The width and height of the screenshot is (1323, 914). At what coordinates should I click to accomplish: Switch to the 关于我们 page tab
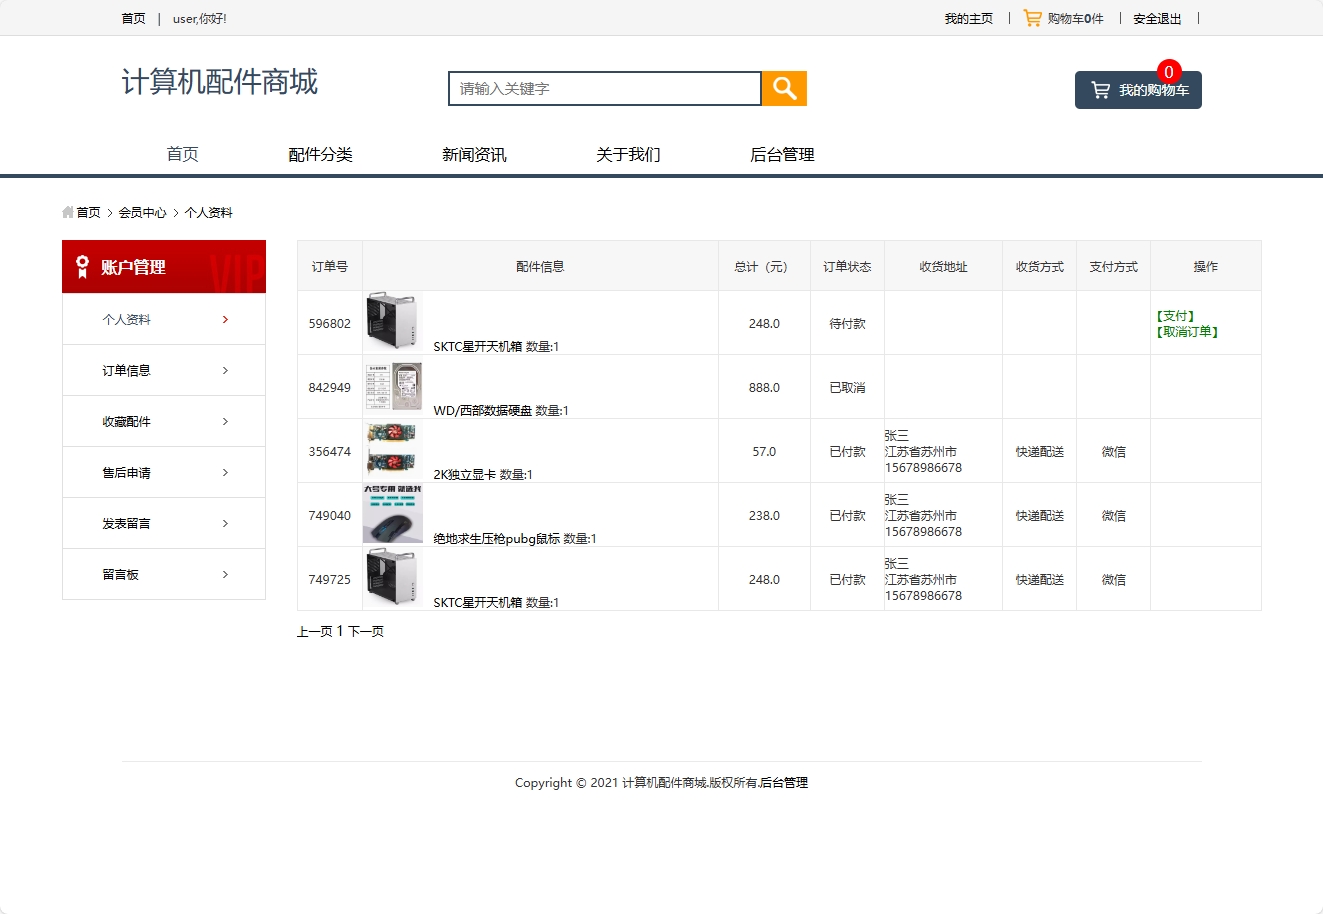[627, 154]
